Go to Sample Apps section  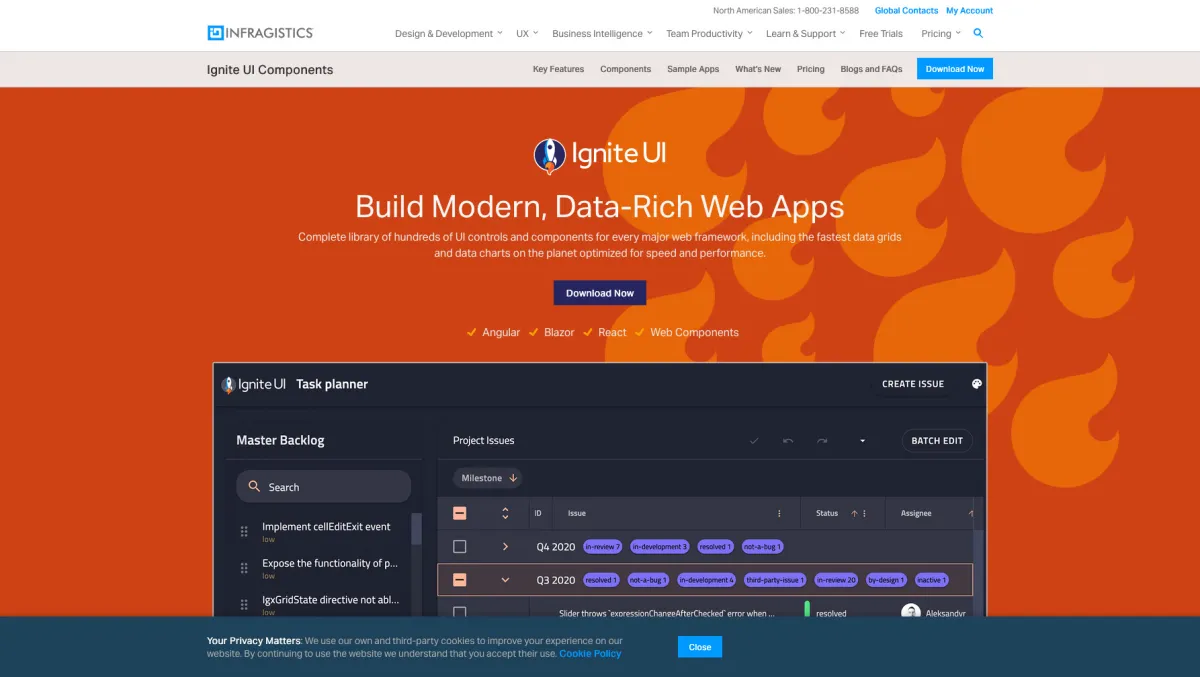point(693,69)
